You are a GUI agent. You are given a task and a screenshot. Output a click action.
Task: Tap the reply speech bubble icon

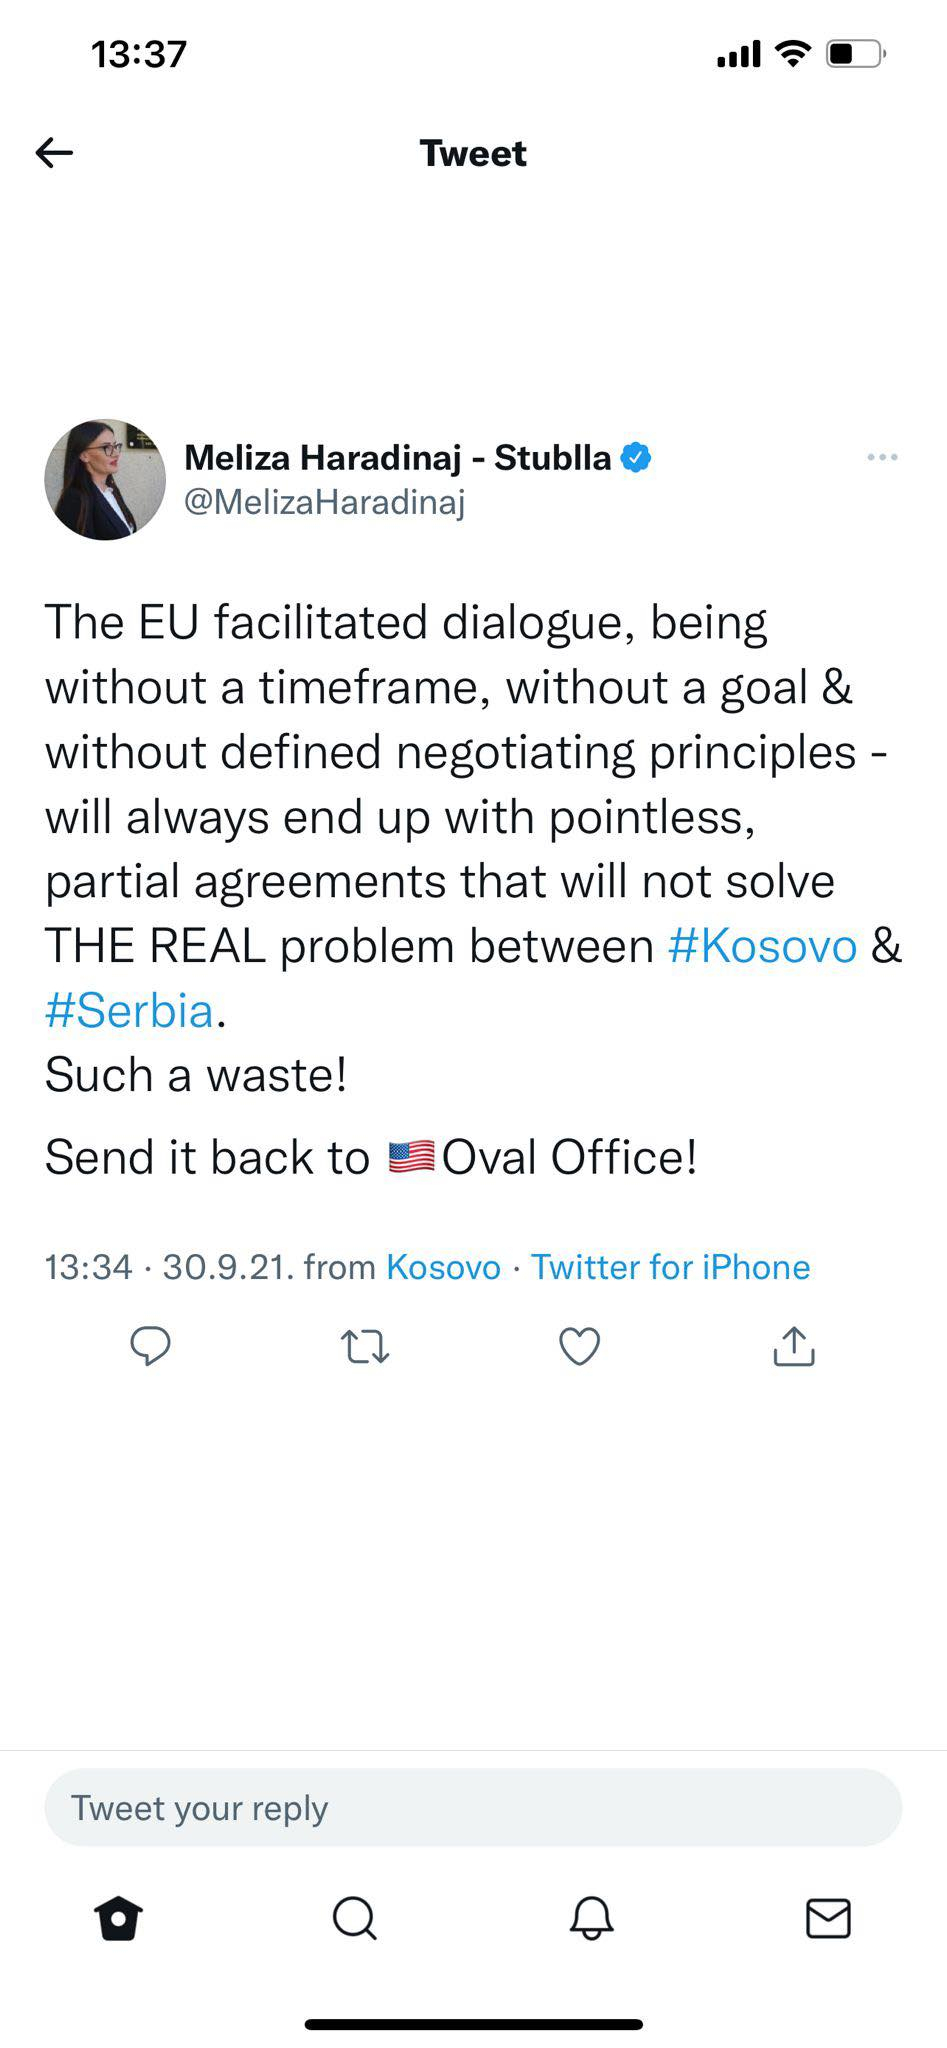pos(151,1346)
